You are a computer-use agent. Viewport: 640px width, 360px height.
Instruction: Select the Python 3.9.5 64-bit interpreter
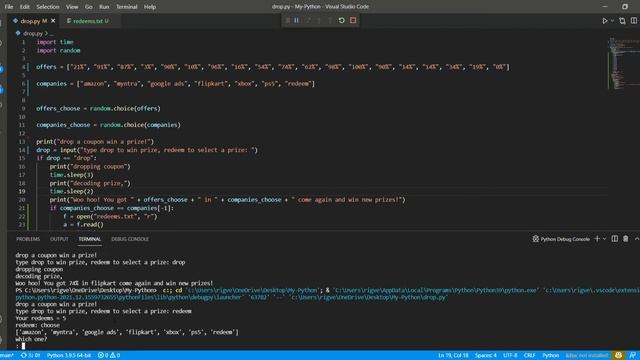click(x=69, y=356)
